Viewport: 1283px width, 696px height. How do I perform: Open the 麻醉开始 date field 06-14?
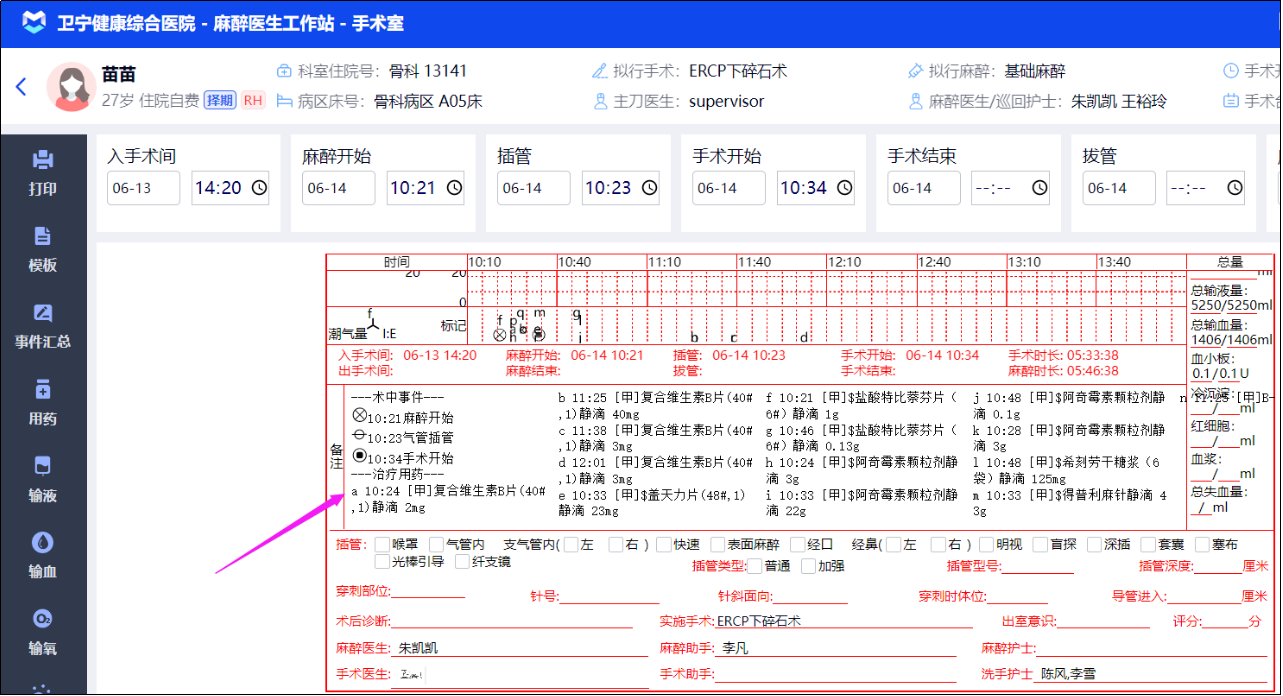(x=339, y=188)
